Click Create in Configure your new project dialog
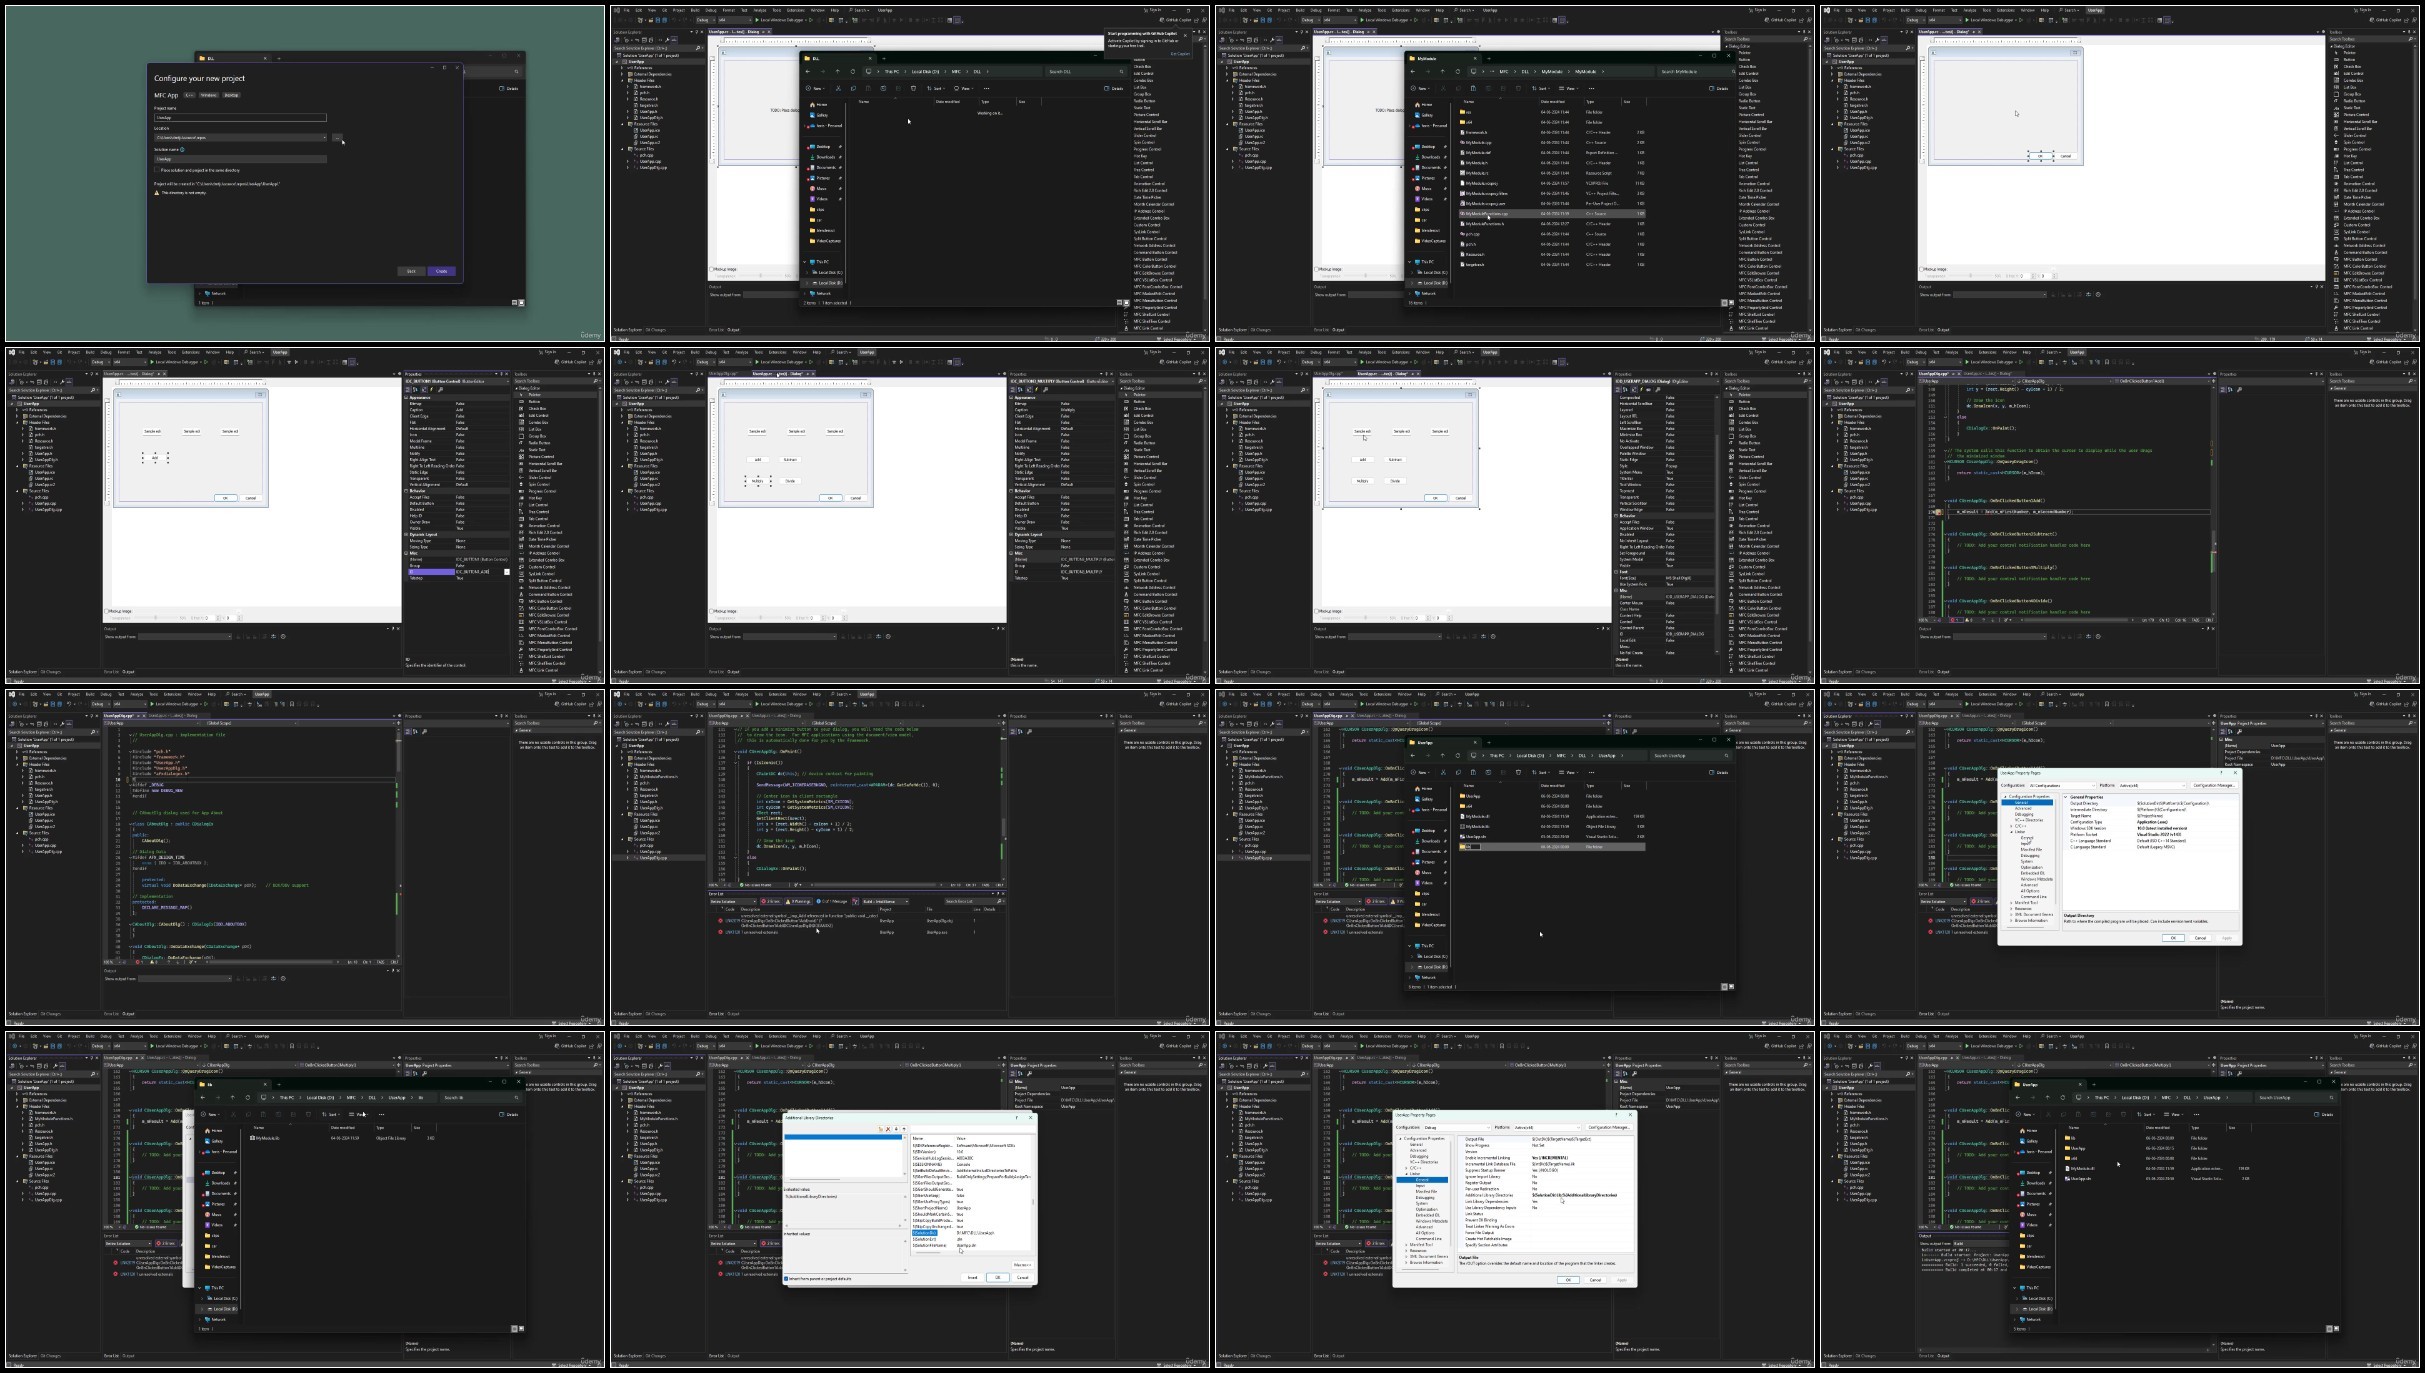 [441, 271]
